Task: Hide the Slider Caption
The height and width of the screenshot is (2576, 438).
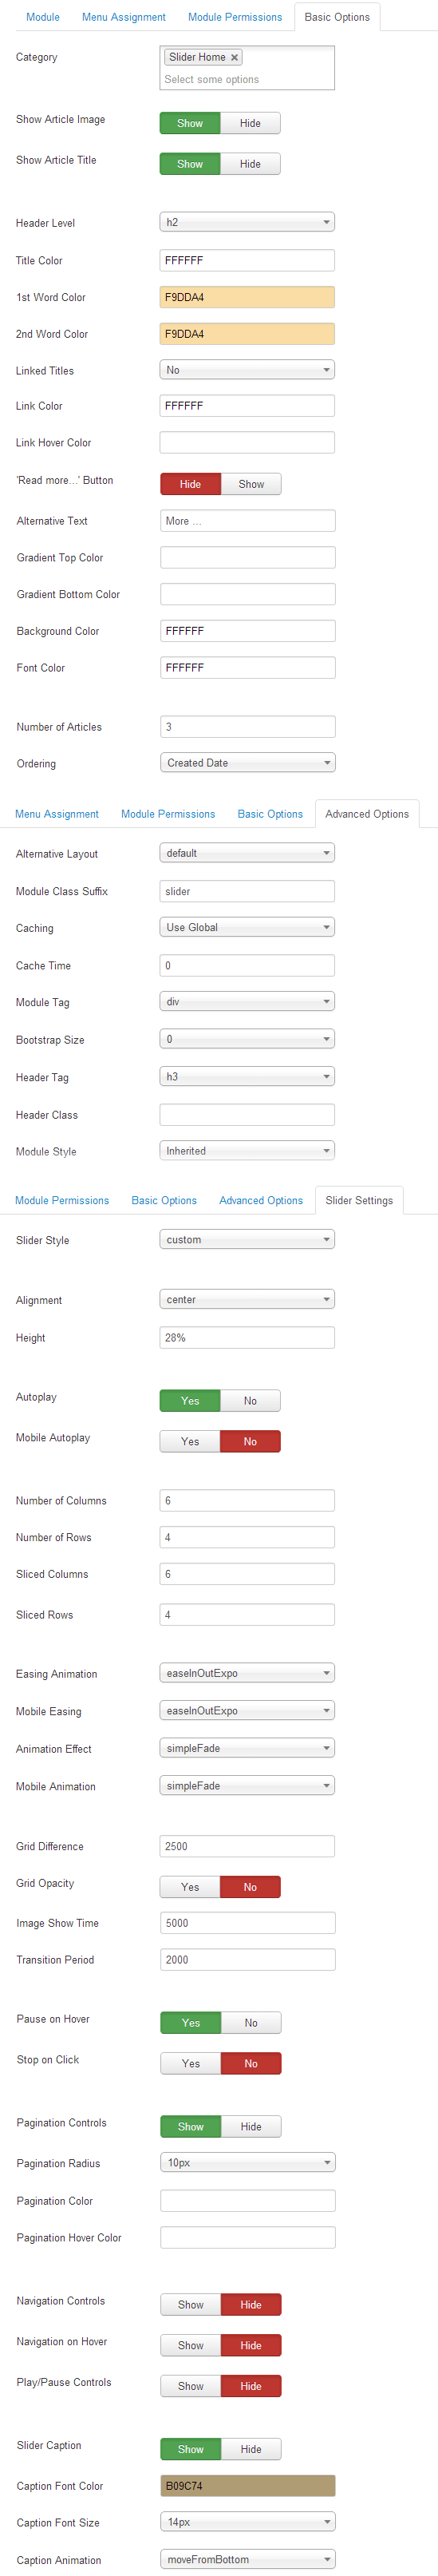Action: point(251,2449)
